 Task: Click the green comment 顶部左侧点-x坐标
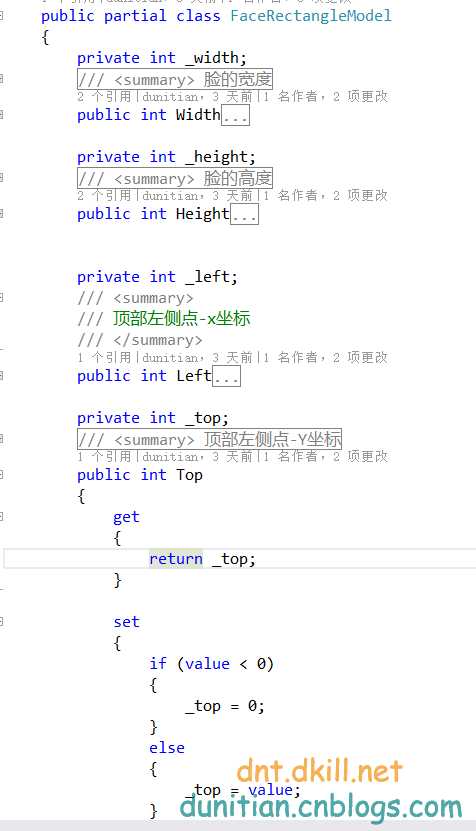181,319
